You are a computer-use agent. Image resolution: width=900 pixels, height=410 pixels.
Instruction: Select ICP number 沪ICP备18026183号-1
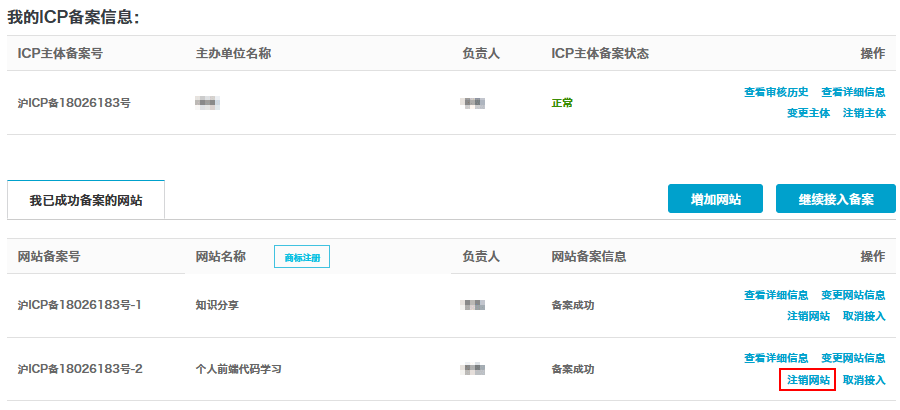click(x=80, y=305)
